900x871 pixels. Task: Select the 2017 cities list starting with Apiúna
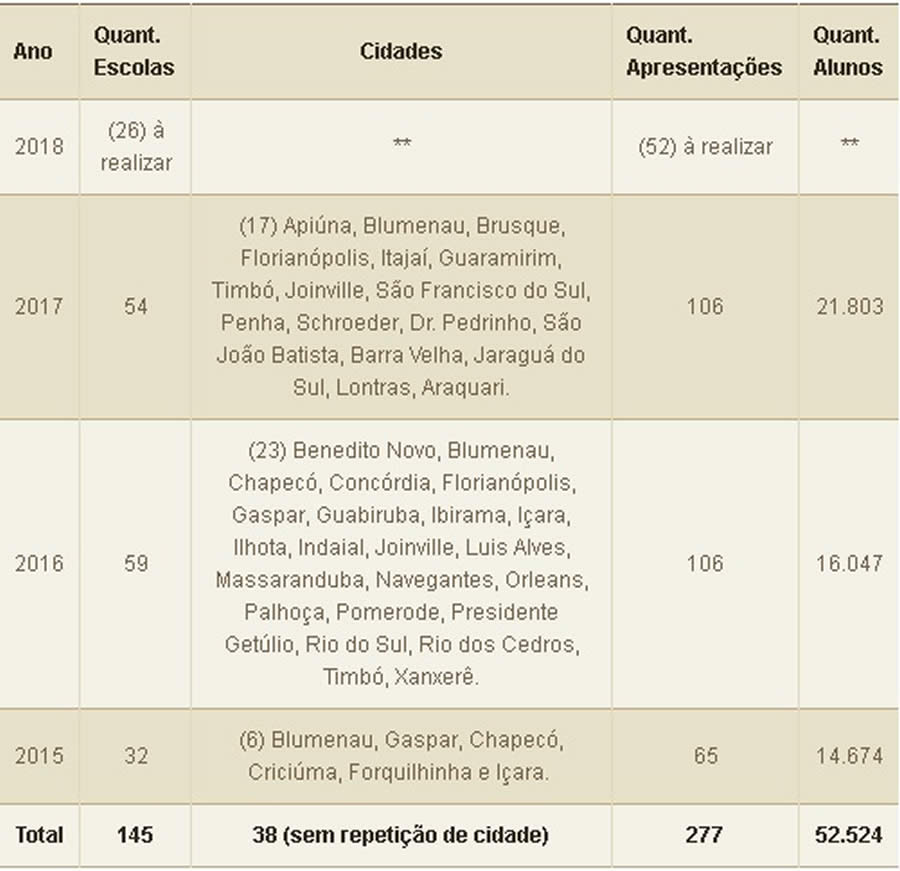pyautogui.click(x=401, y=306)
